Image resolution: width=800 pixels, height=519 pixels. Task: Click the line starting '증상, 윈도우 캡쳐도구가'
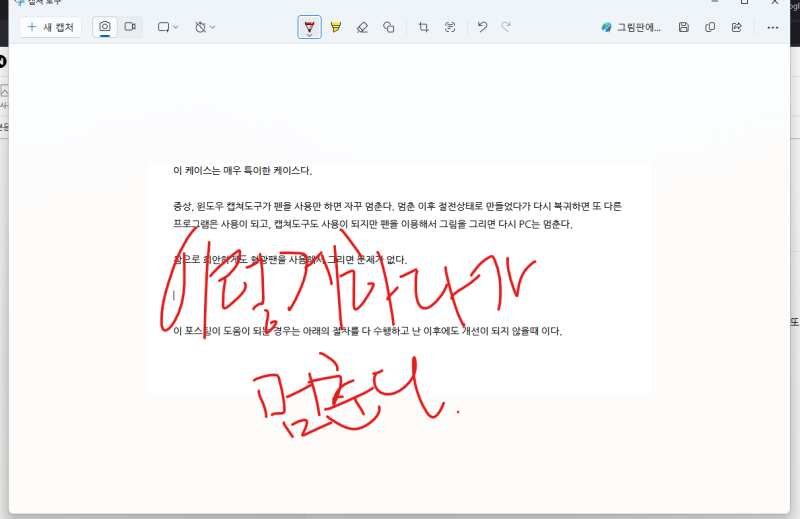coord(397,206)
